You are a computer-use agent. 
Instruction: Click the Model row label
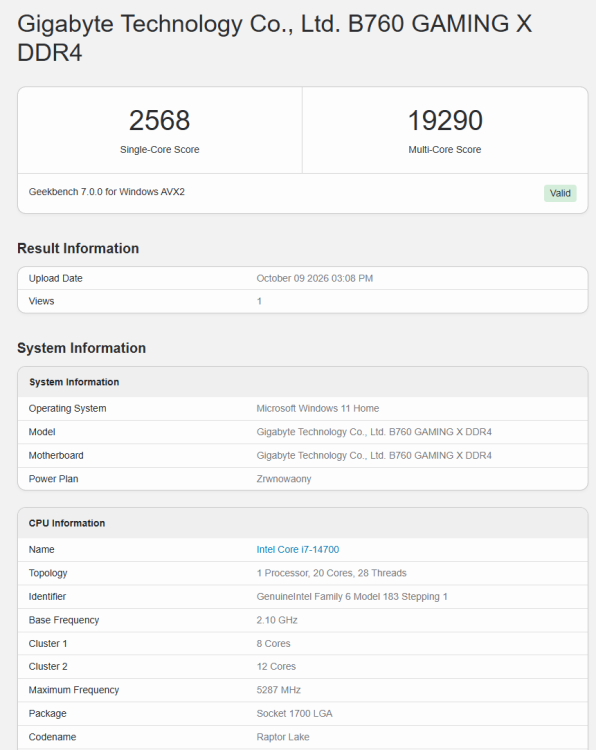[42, 432]
